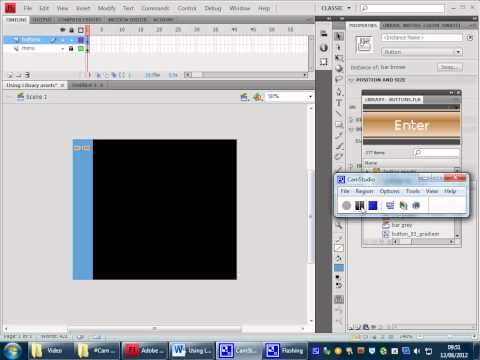Screen dimensions: 480x360
Task: Click the Instance Name input field
Action: [x=422, y=38]
